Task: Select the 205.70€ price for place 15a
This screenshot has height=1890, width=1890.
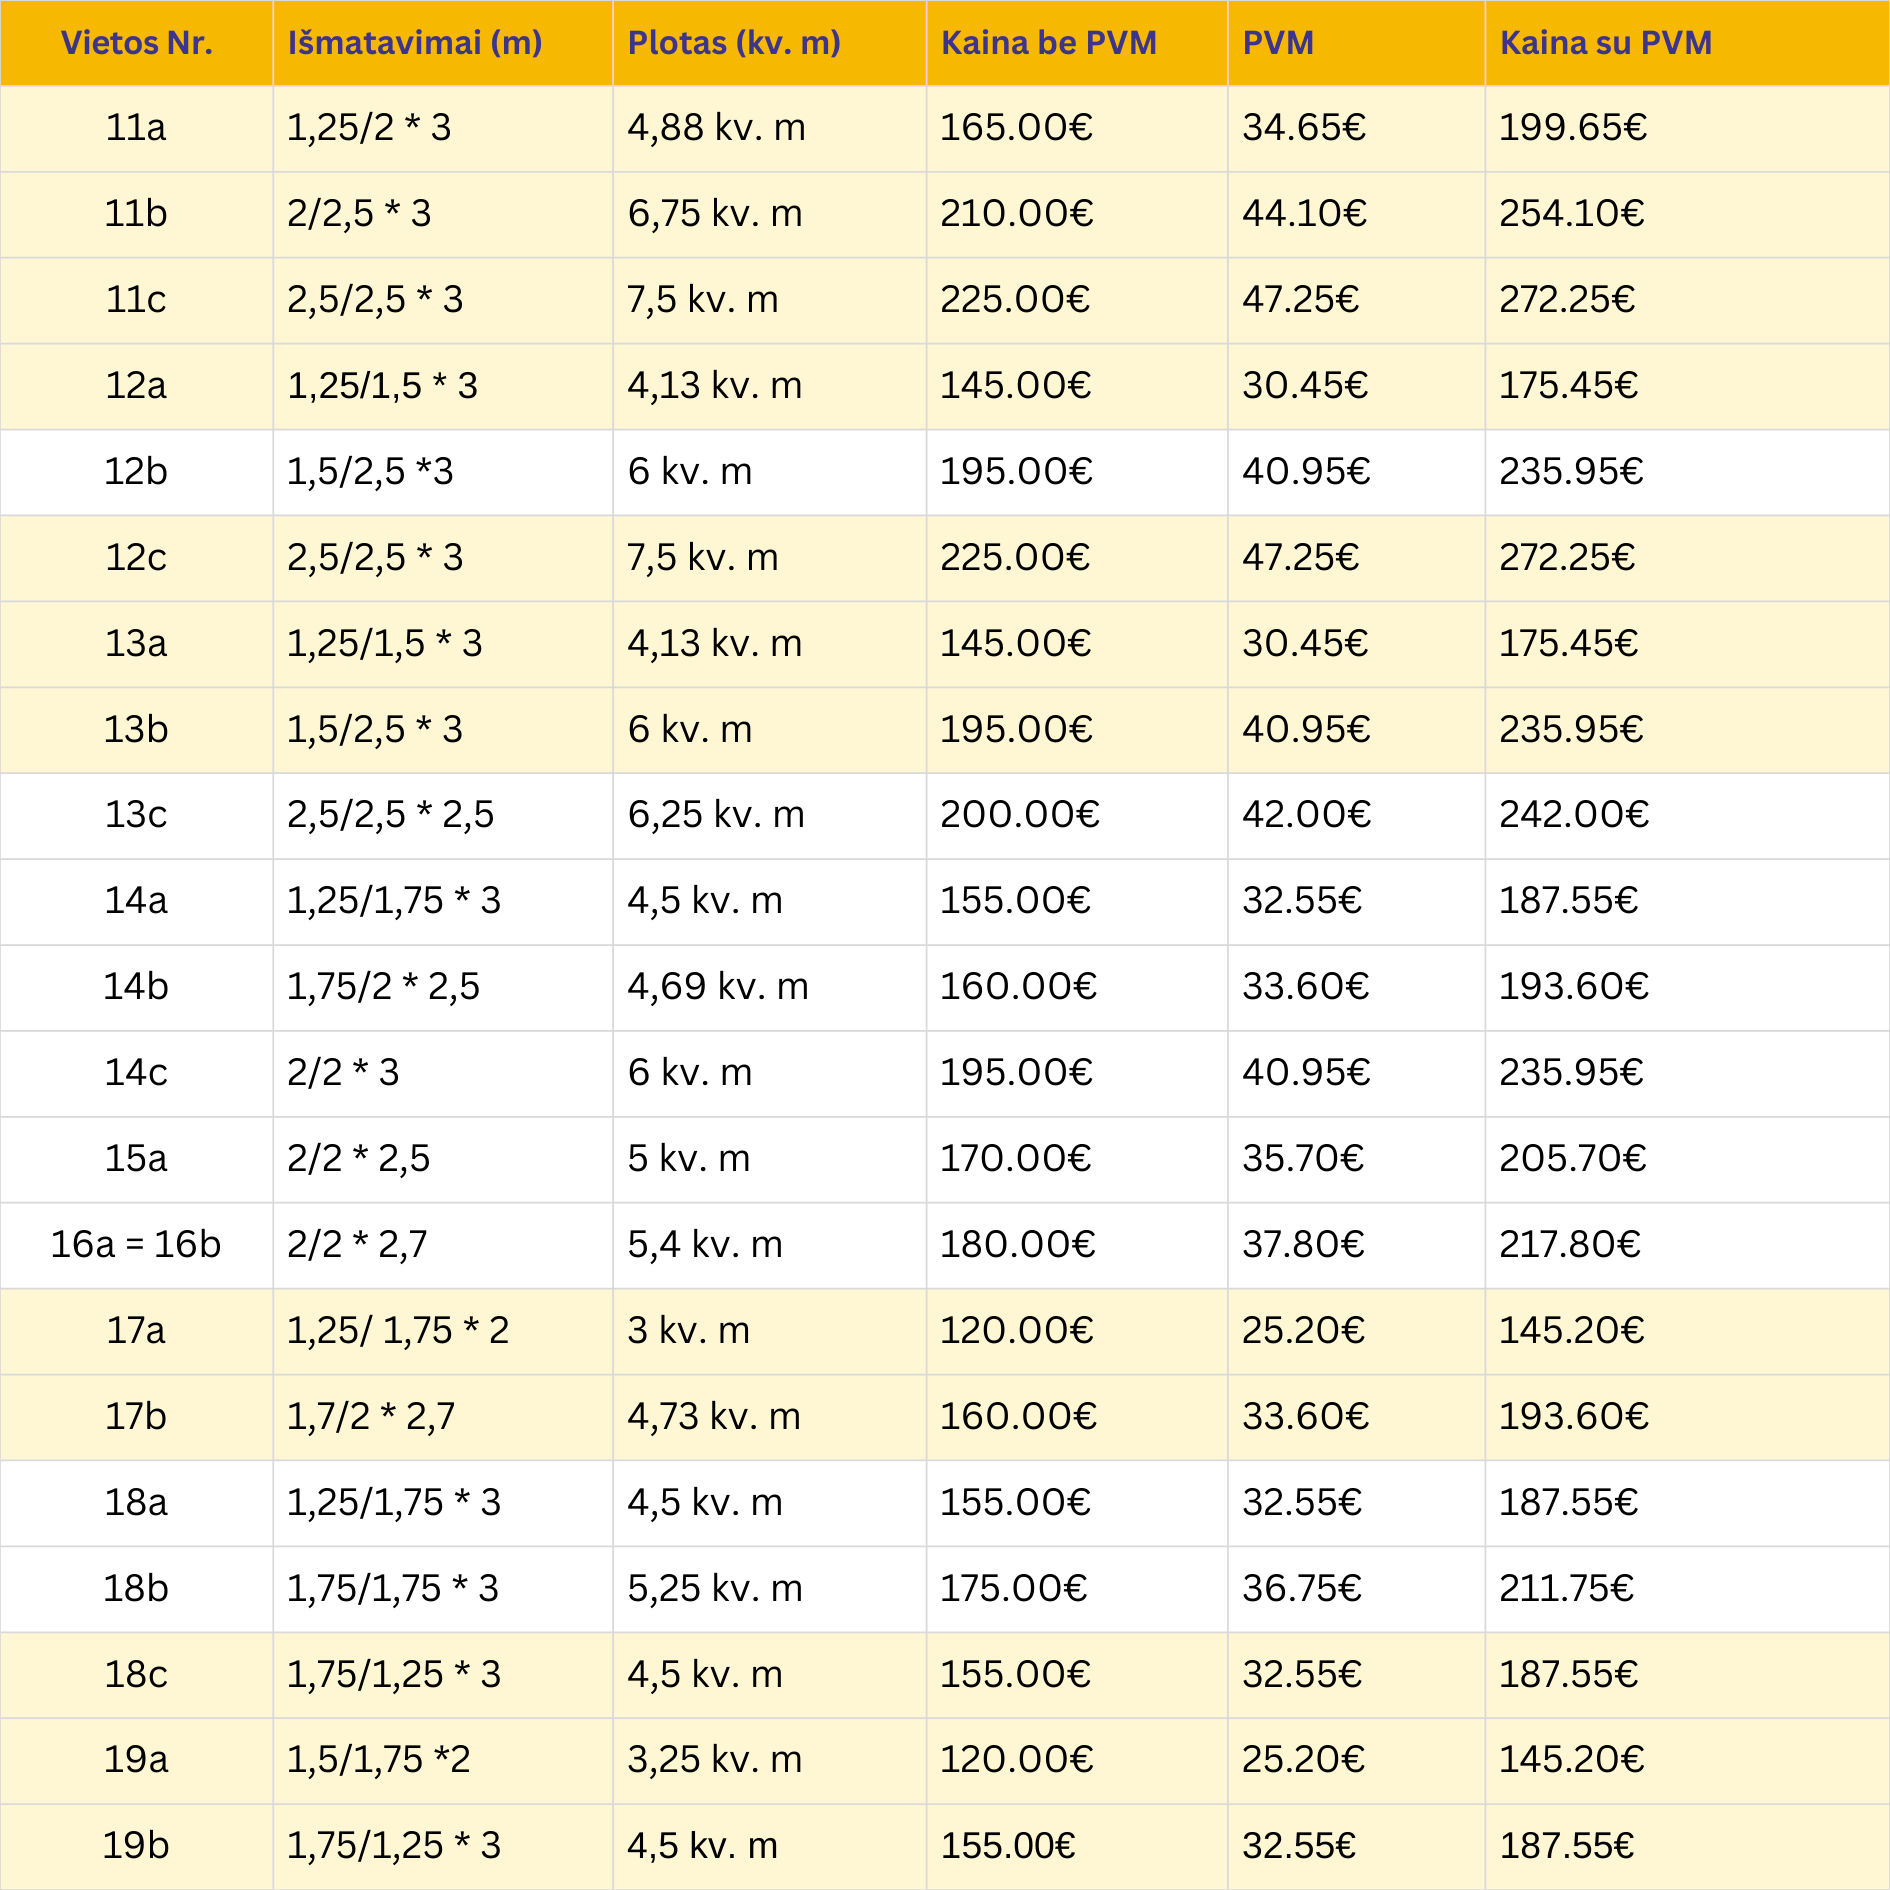Action: click(x=1572, y=1159)
